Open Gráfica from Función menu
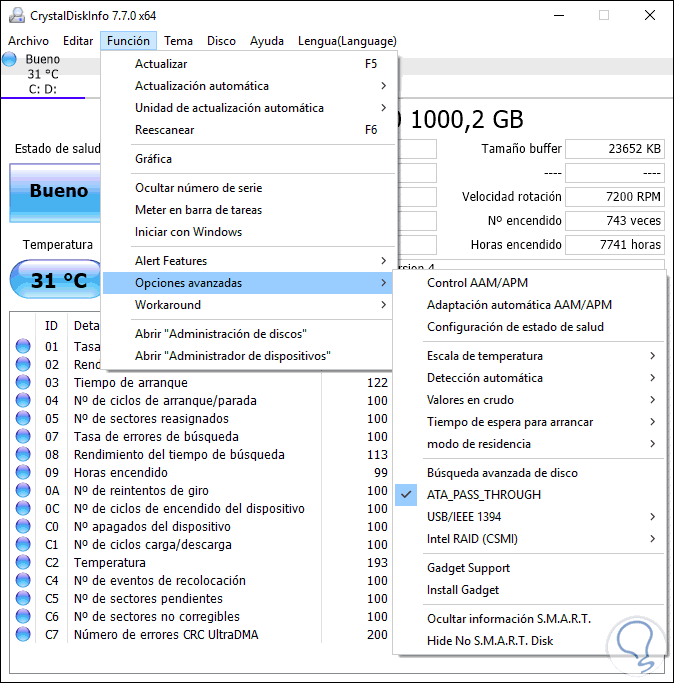 click(248, 159)
